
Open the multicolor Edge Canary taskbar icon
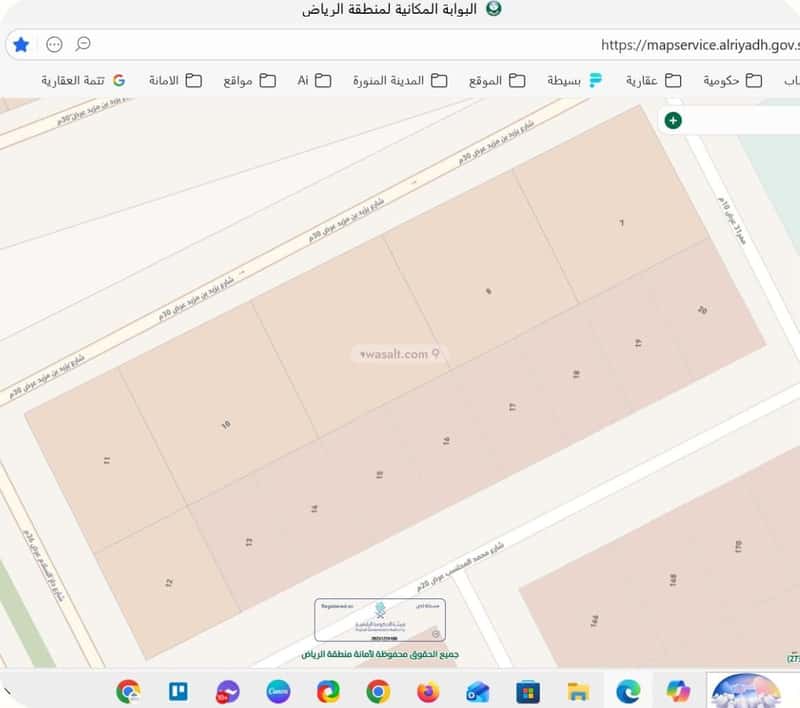pyautogui.click(x=328, y=692)
